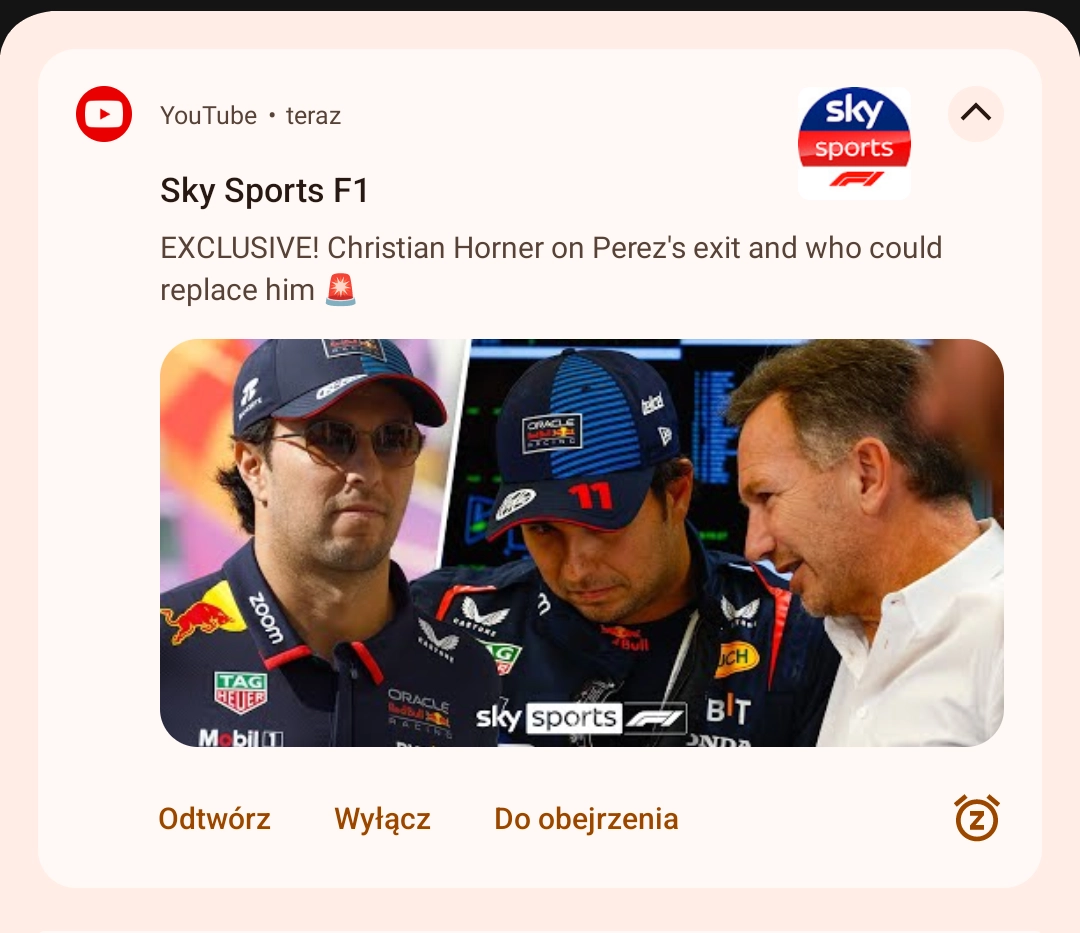The height and width of the screenshot is (933, 1080).
Task: Open the Sky Sports F1 channel avatar
Action: pos(854,143)
